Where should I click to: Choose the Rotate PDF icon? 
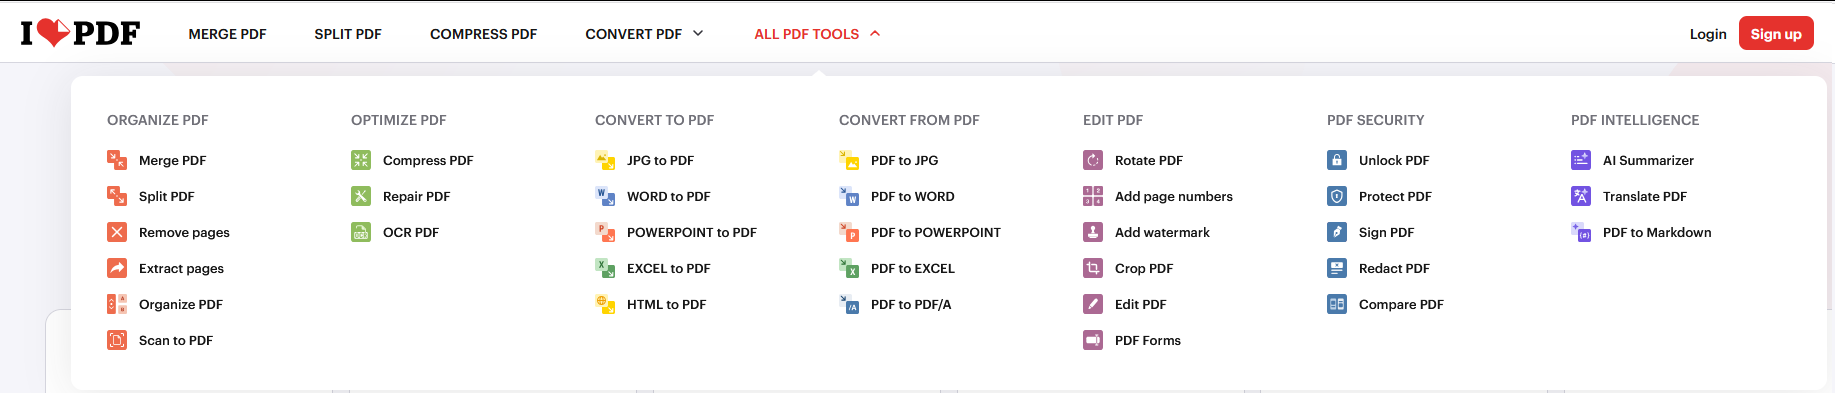[1093, 160]
